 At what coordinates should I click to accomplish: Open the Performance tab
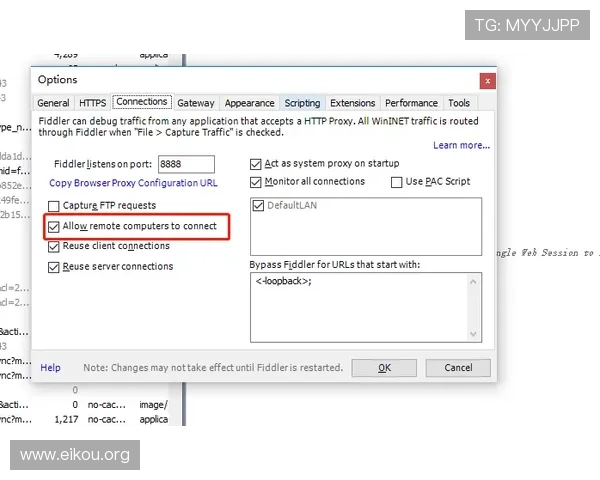411,103
